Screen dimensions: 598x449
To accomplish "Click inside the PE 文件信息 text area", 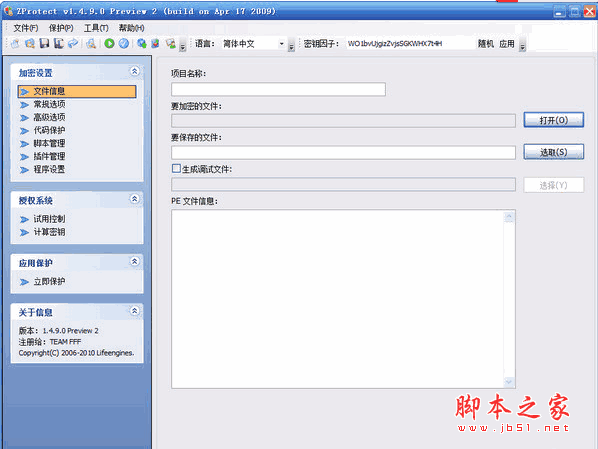I will point(338,299).
